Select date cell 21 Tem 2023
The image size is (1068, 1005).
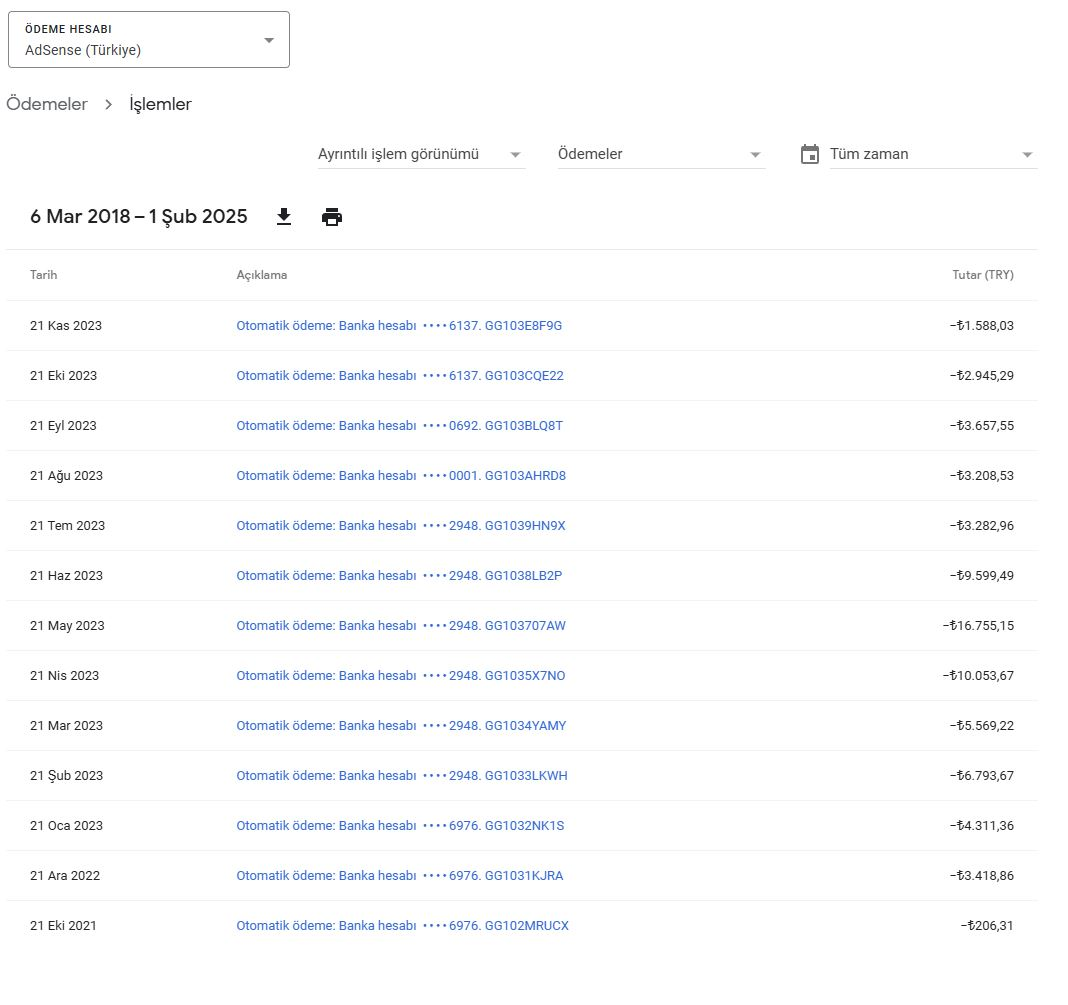point(67,526)
